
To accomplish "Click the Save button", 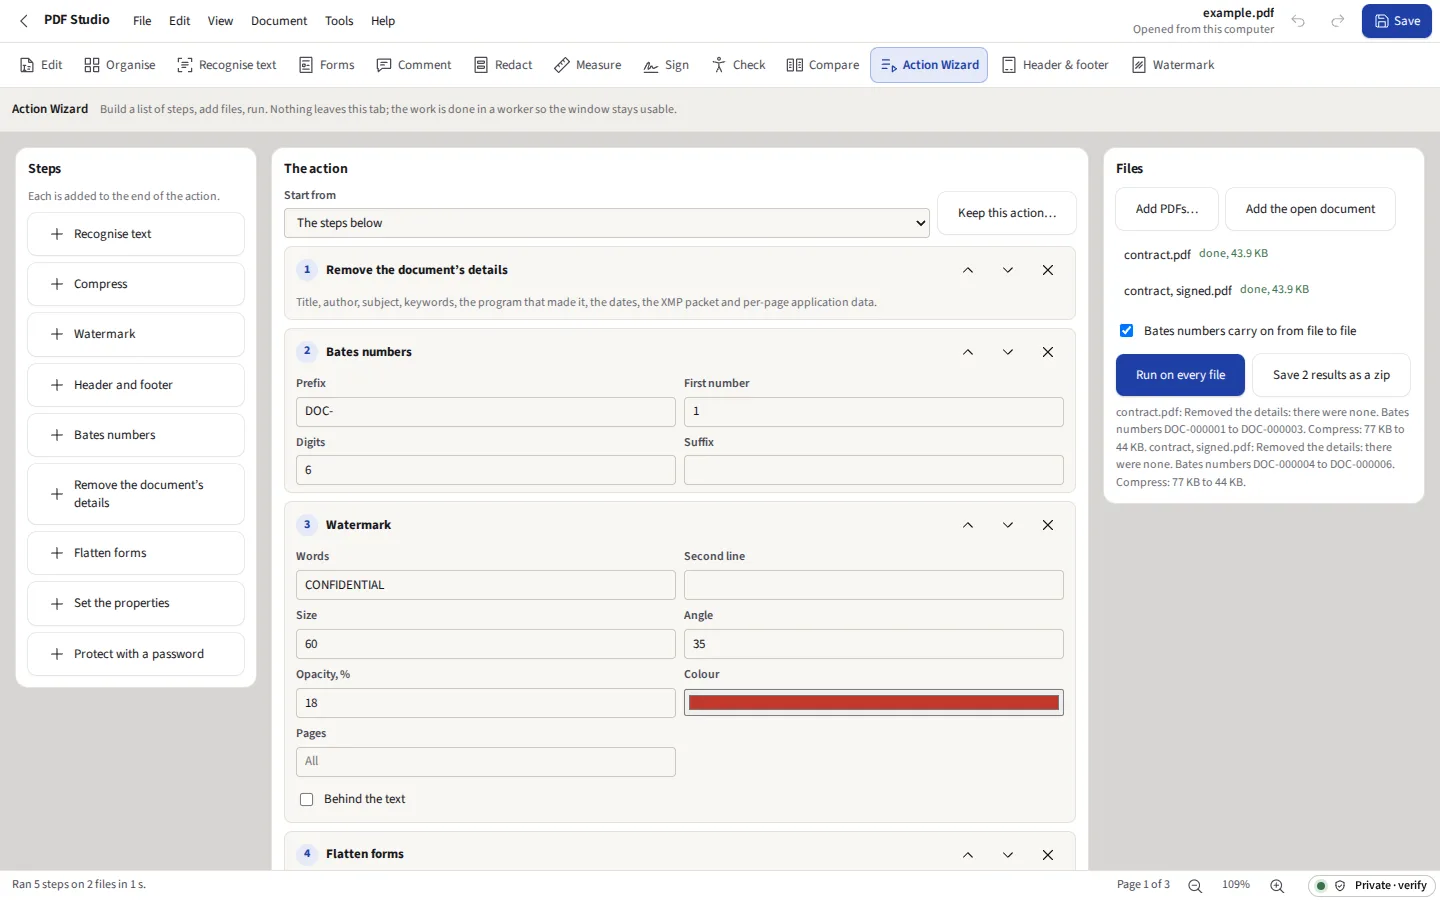I will 1397,21.
